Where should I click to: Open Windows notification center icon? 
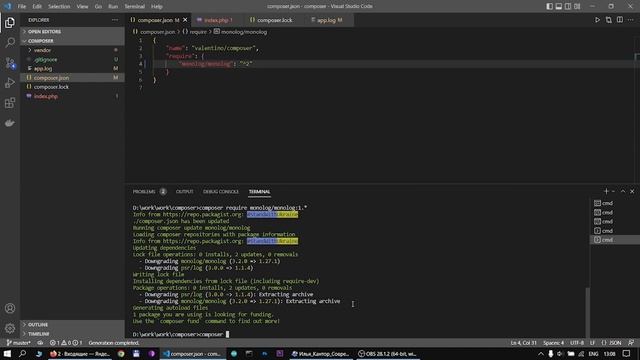pos(627,353)
